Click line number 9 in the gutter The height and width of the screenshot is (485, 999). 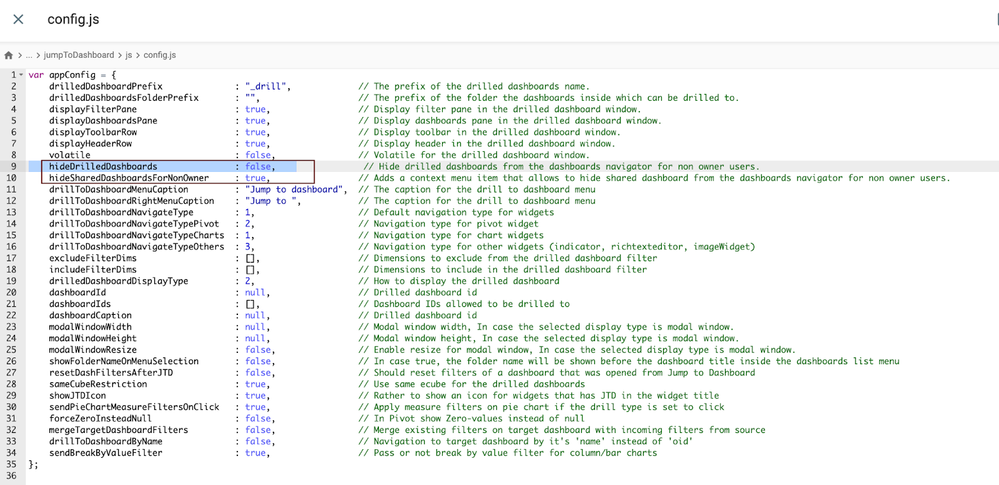point(13,166)
